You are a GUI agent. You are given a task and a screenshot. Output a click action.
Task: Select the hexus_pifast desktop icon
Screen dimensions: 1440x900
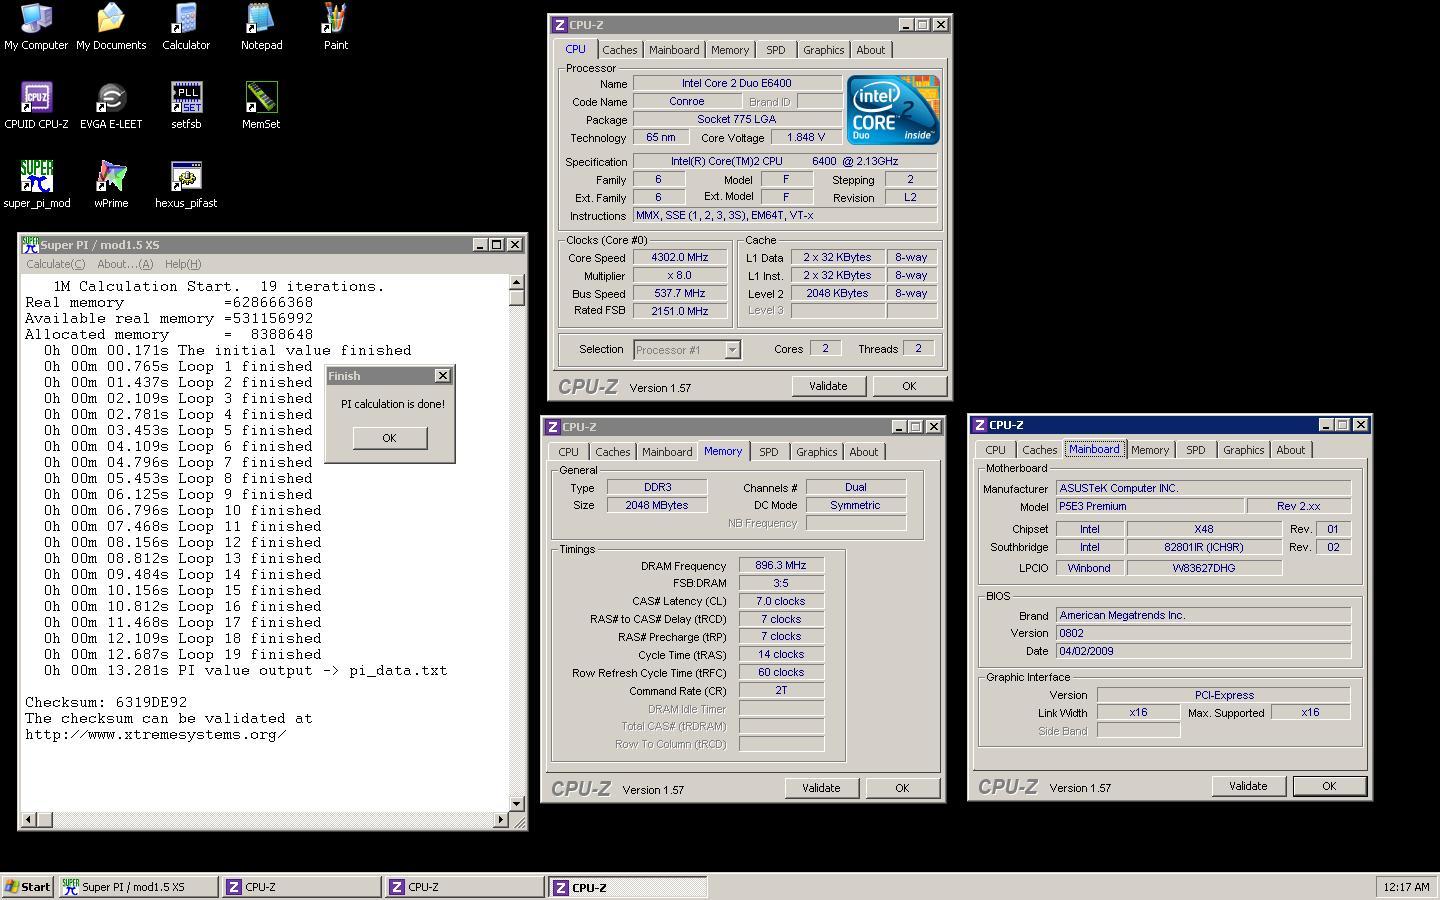click(x=186, y=185)
